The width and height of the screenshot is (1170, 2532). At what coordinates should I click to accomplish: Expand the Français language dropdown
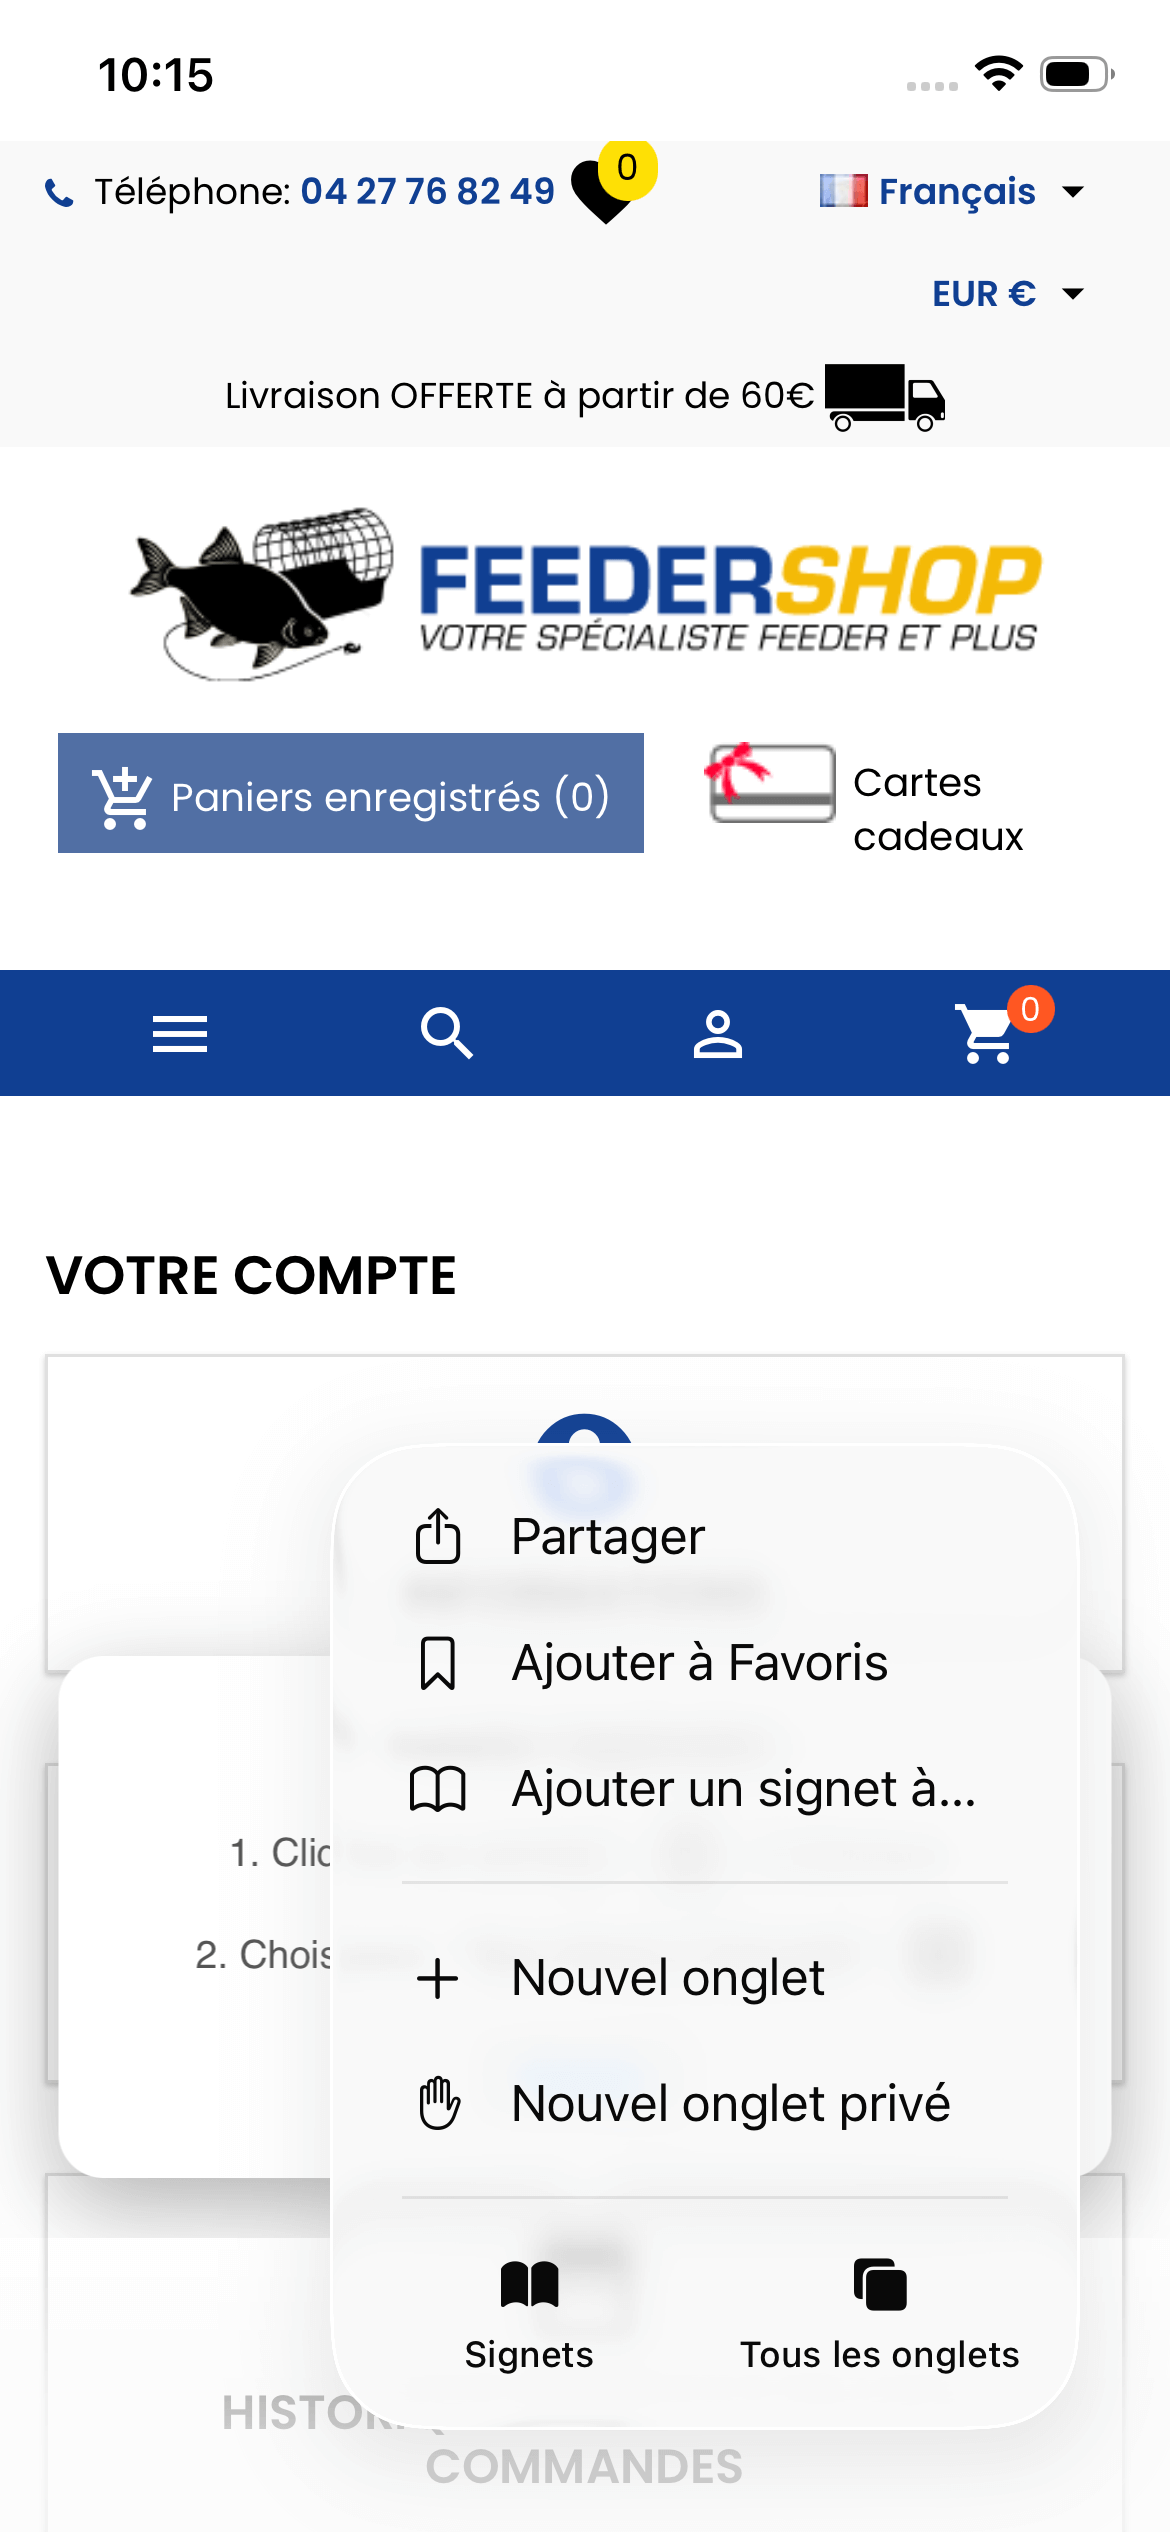click(x=951, y=191)
